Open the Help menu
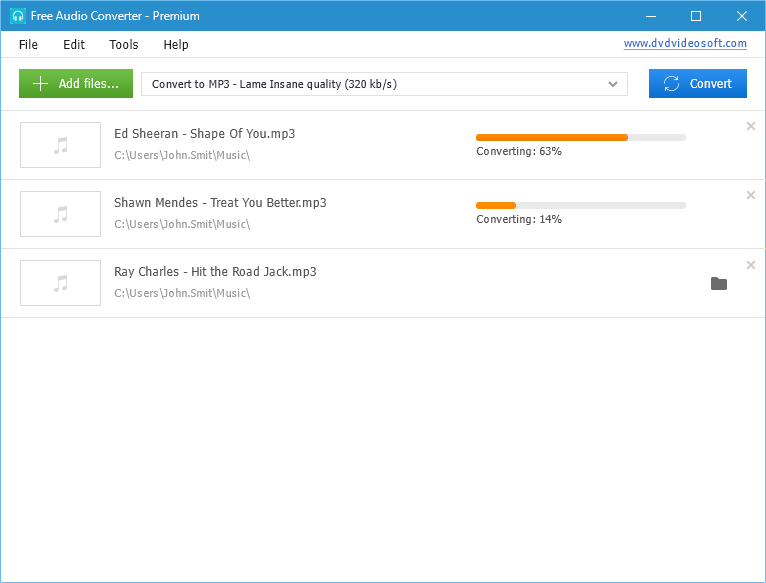The width and height of the screenshot is (766, 583). click(176, 45)
